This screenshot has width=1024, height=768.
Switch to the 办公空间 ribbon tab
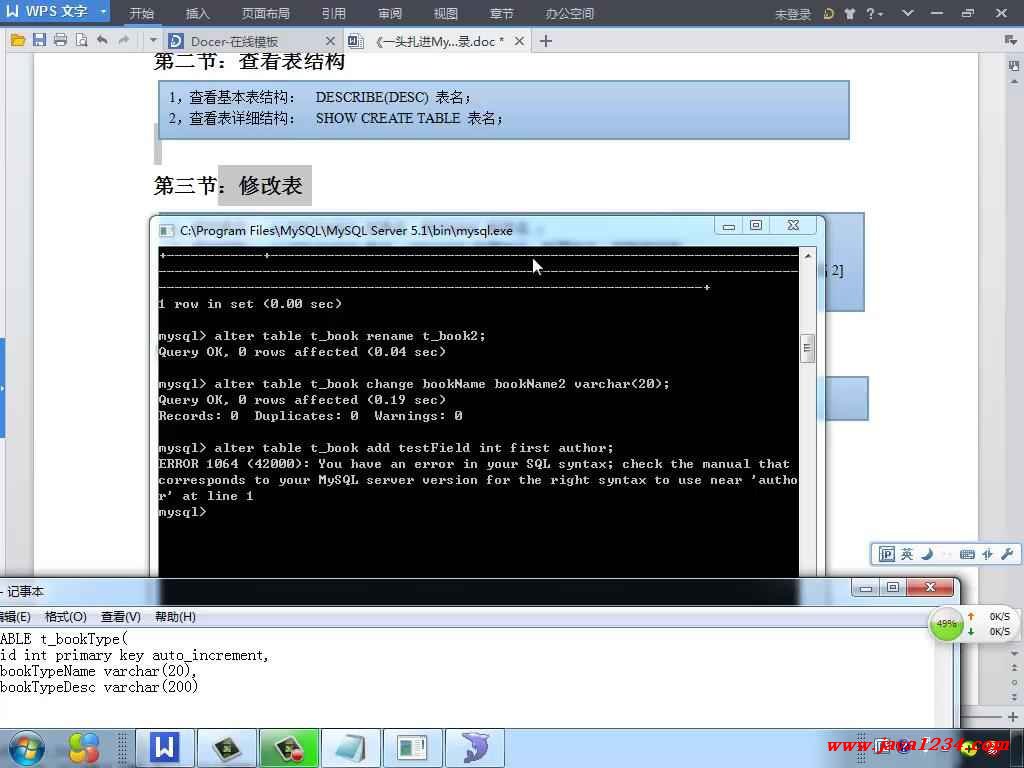coord(569,13)
